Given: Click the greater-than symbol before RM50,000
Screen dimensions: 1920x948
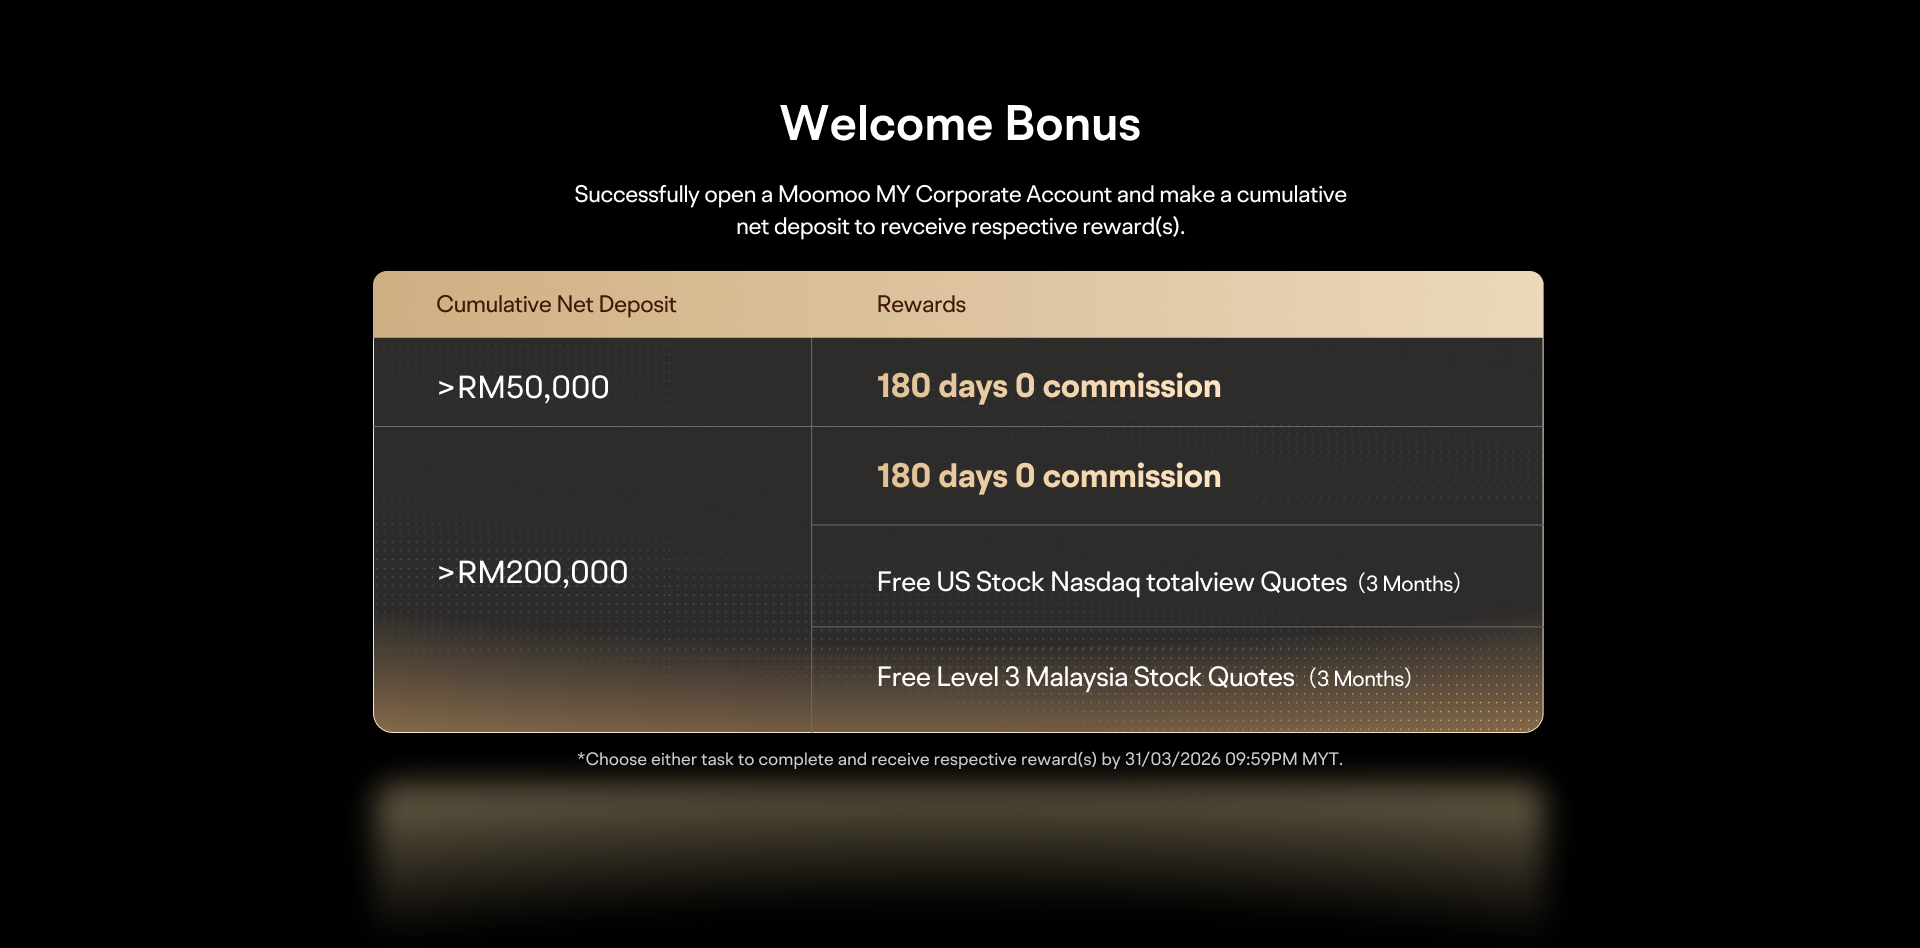Looking at the screenshot, I should 446,388.
